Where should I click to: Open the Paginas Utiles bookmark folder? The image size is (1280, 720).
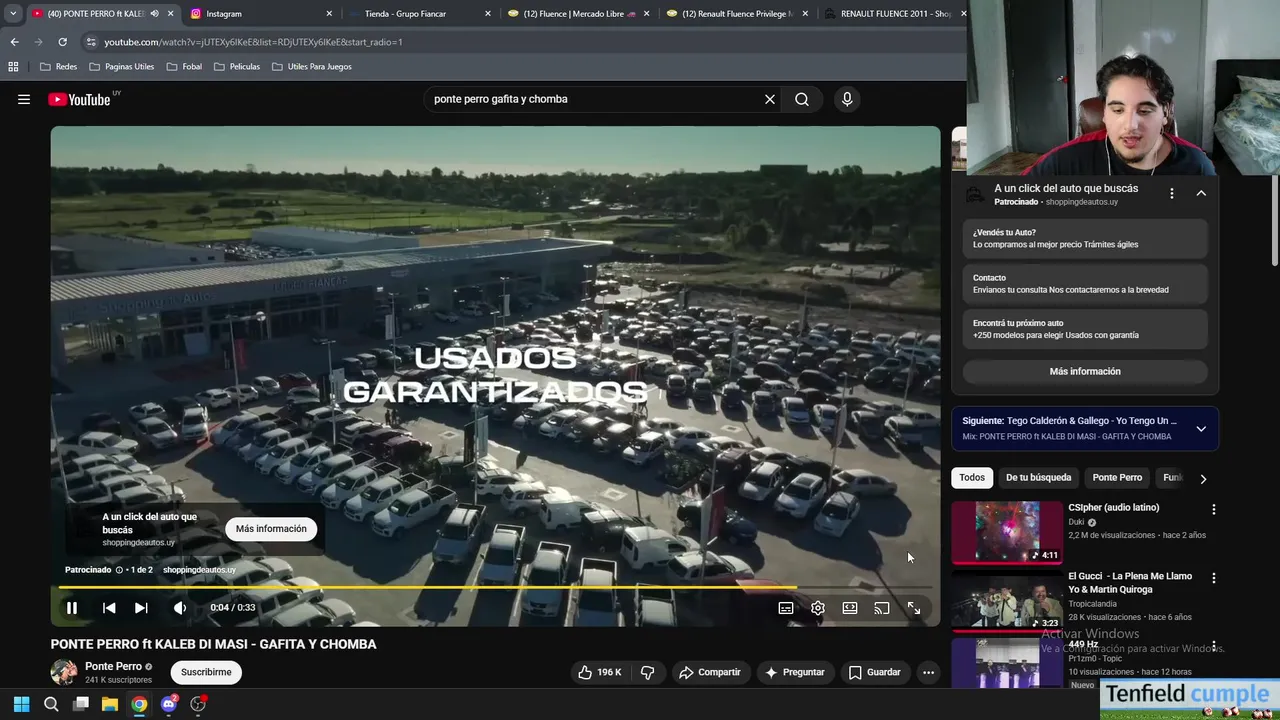click(121, 67)
